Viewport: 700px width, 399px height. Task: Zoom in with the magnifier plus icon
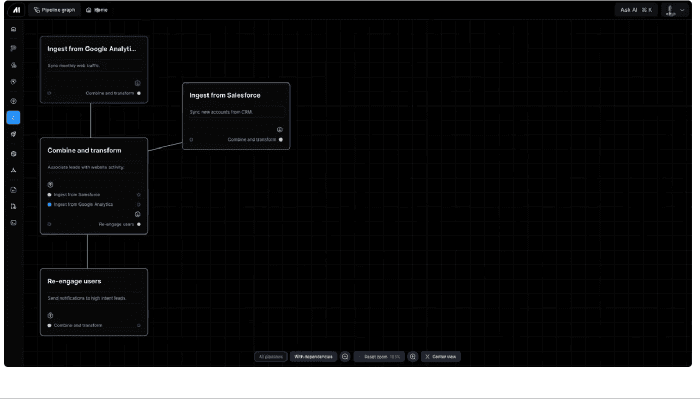point(413,357)
